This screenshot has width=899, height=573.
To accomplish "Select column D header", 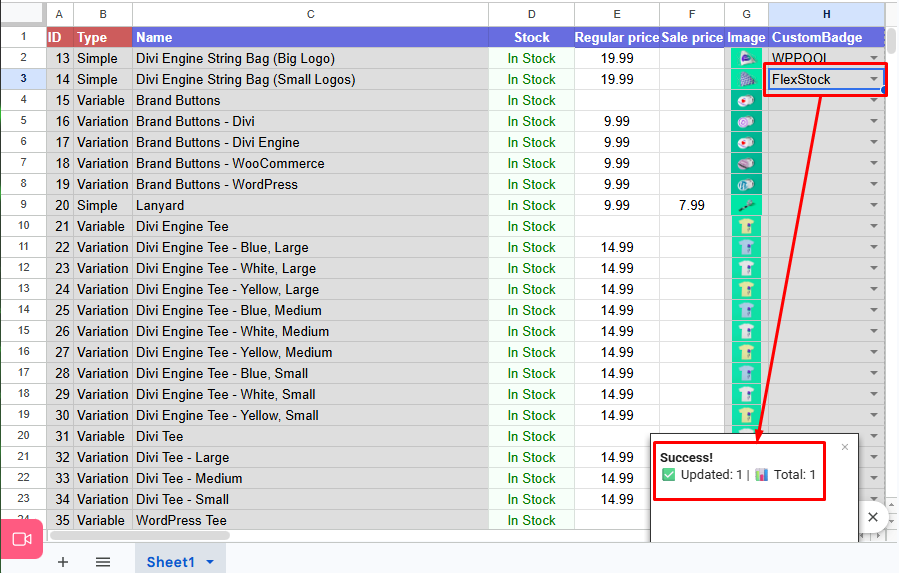I will pos(531,14).
